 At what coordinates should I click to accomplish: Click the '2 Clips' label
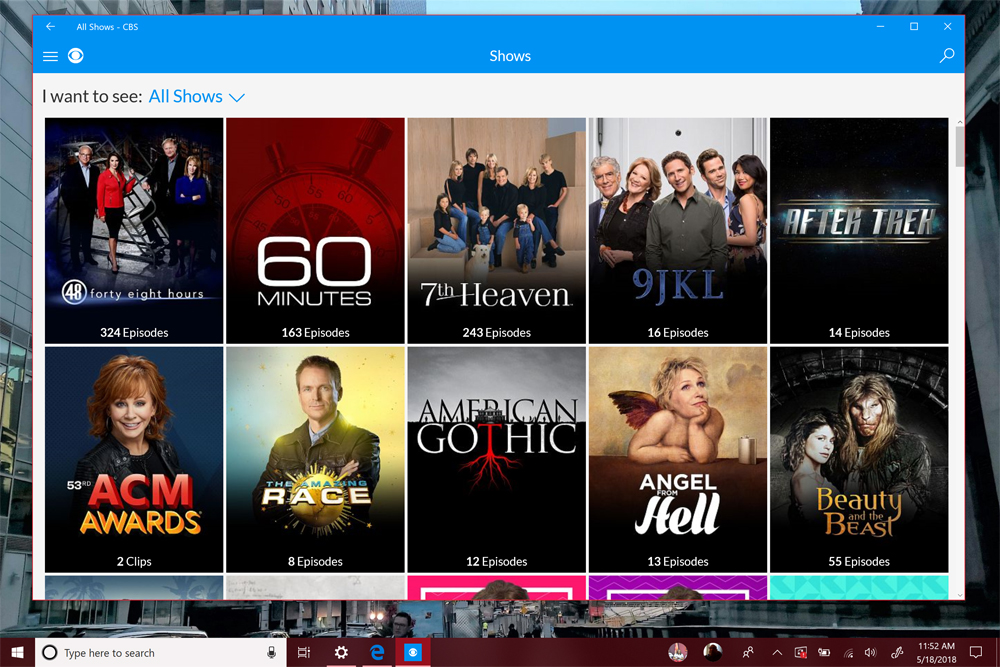pos(134,562)
